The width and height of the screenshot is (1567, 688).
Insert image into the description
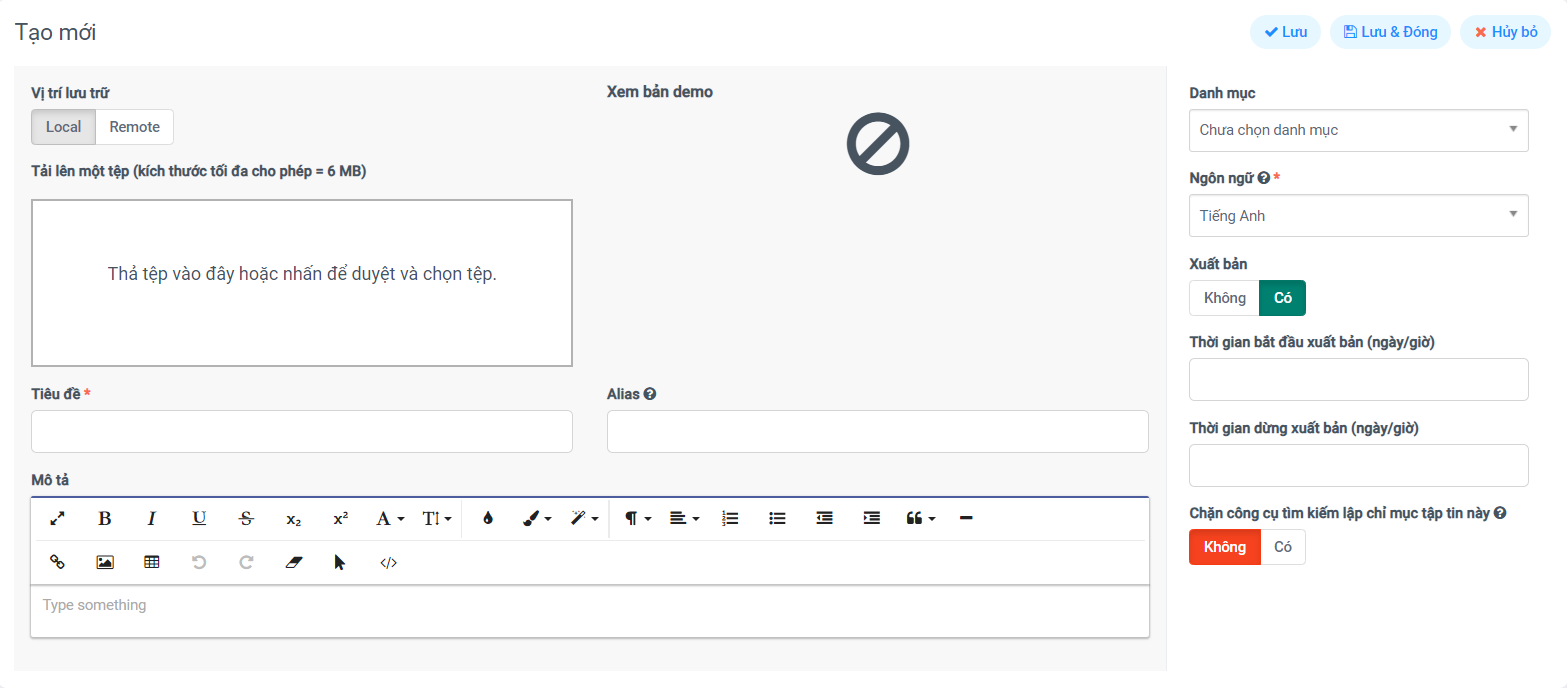(x=104, y=562)
